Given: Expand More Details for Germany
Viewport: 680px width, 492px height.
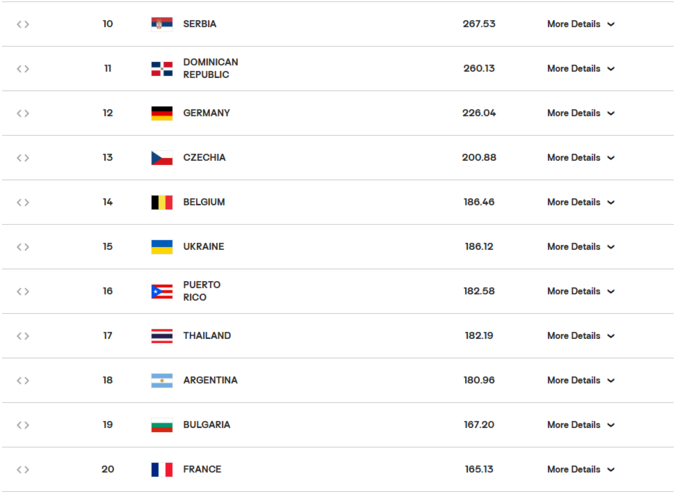Looking at the screenshot, I should point(580,113).
